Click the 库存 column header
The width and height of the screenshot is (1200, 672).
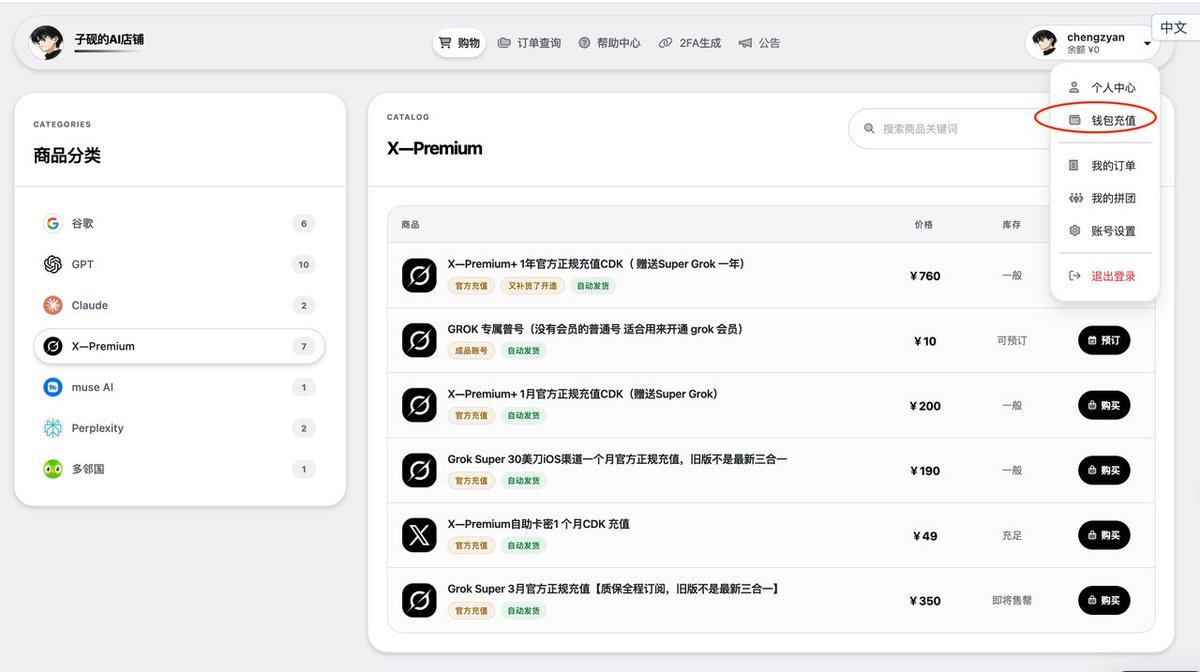[x=1012, y=225]
